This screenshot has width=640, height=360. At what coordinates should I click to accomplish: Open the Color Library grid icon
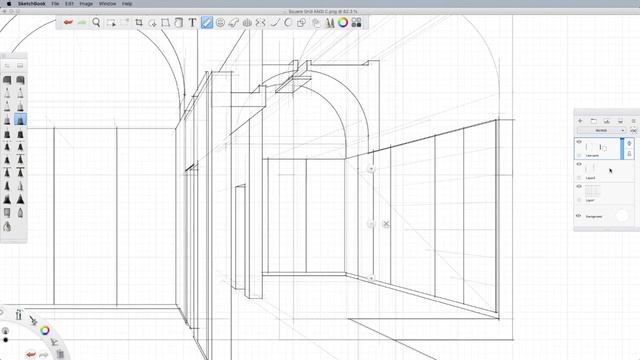(x=356, y=22)
